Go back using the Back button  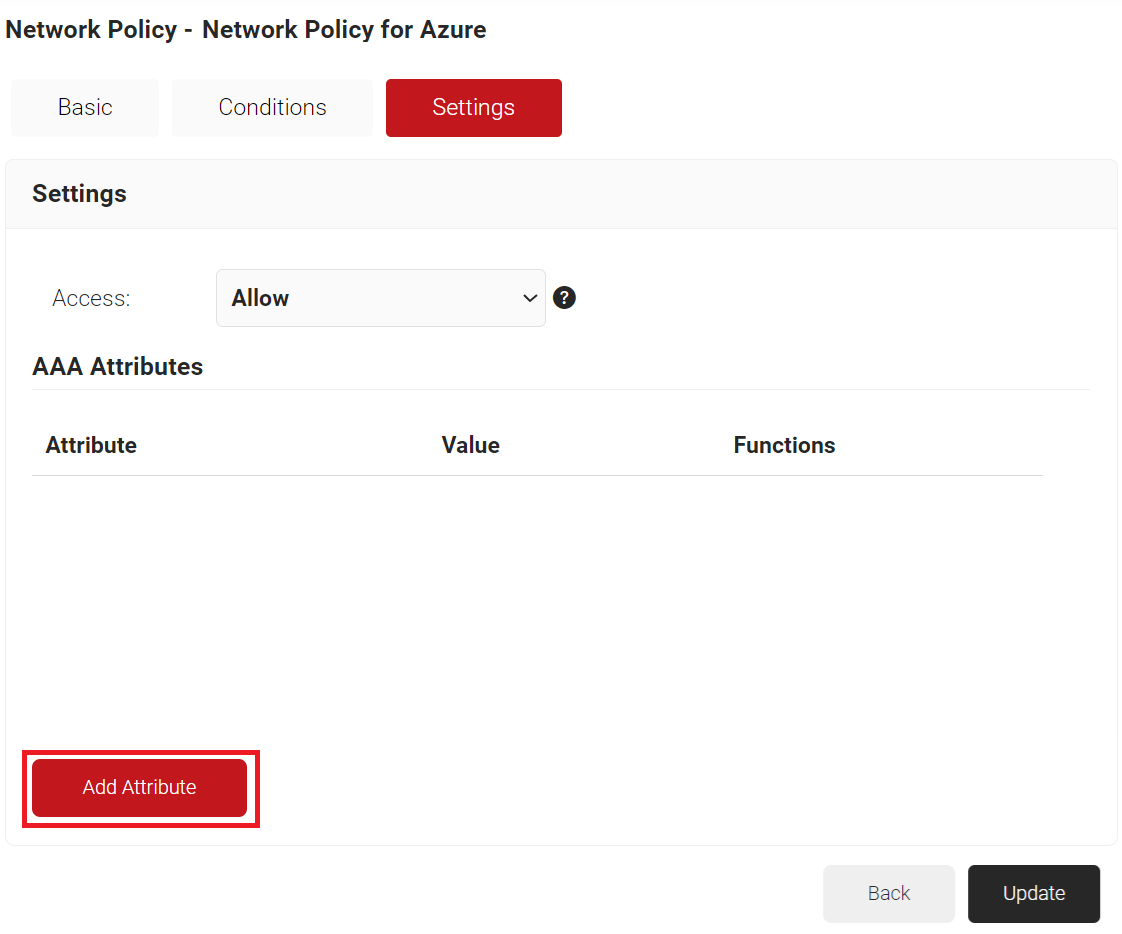(x=888, y=893)
